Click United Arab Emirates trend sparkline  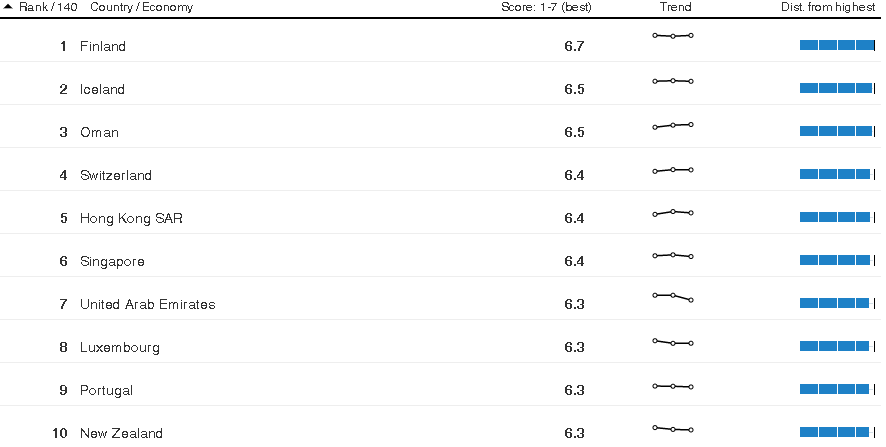672,297
